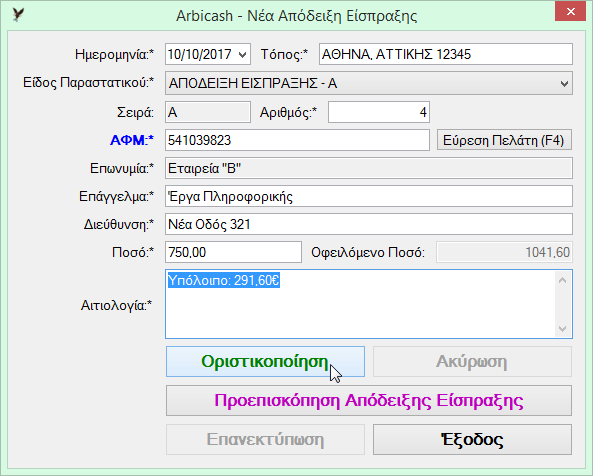Click the Διεύθυνση field Νέα Οδός 321
The height and width of the screenshot is (476, 593).
point(369,224)
